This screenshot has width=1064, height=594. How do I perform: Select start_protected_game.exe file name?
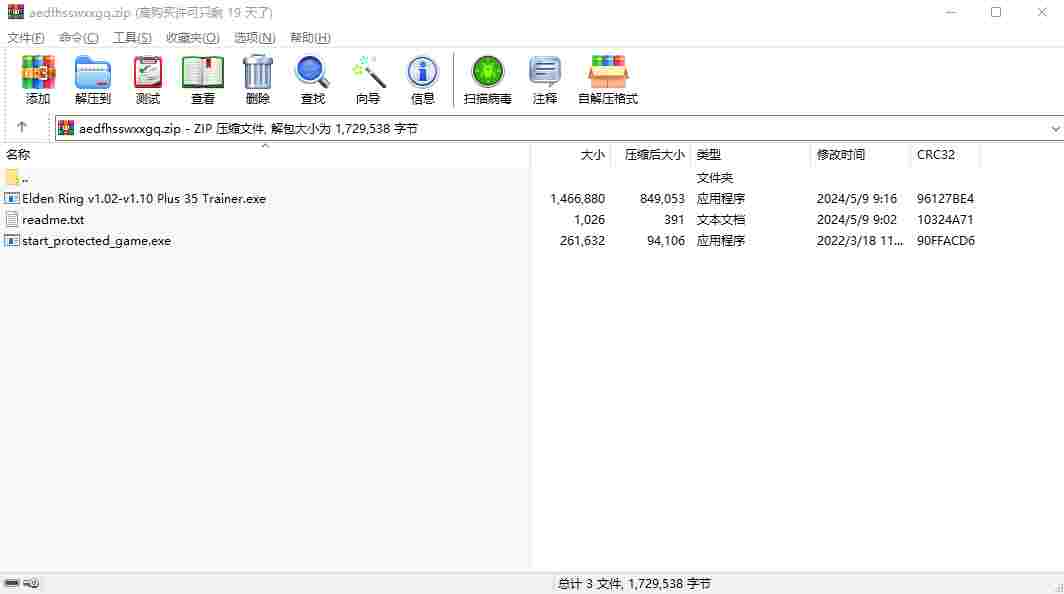(96, 241)
